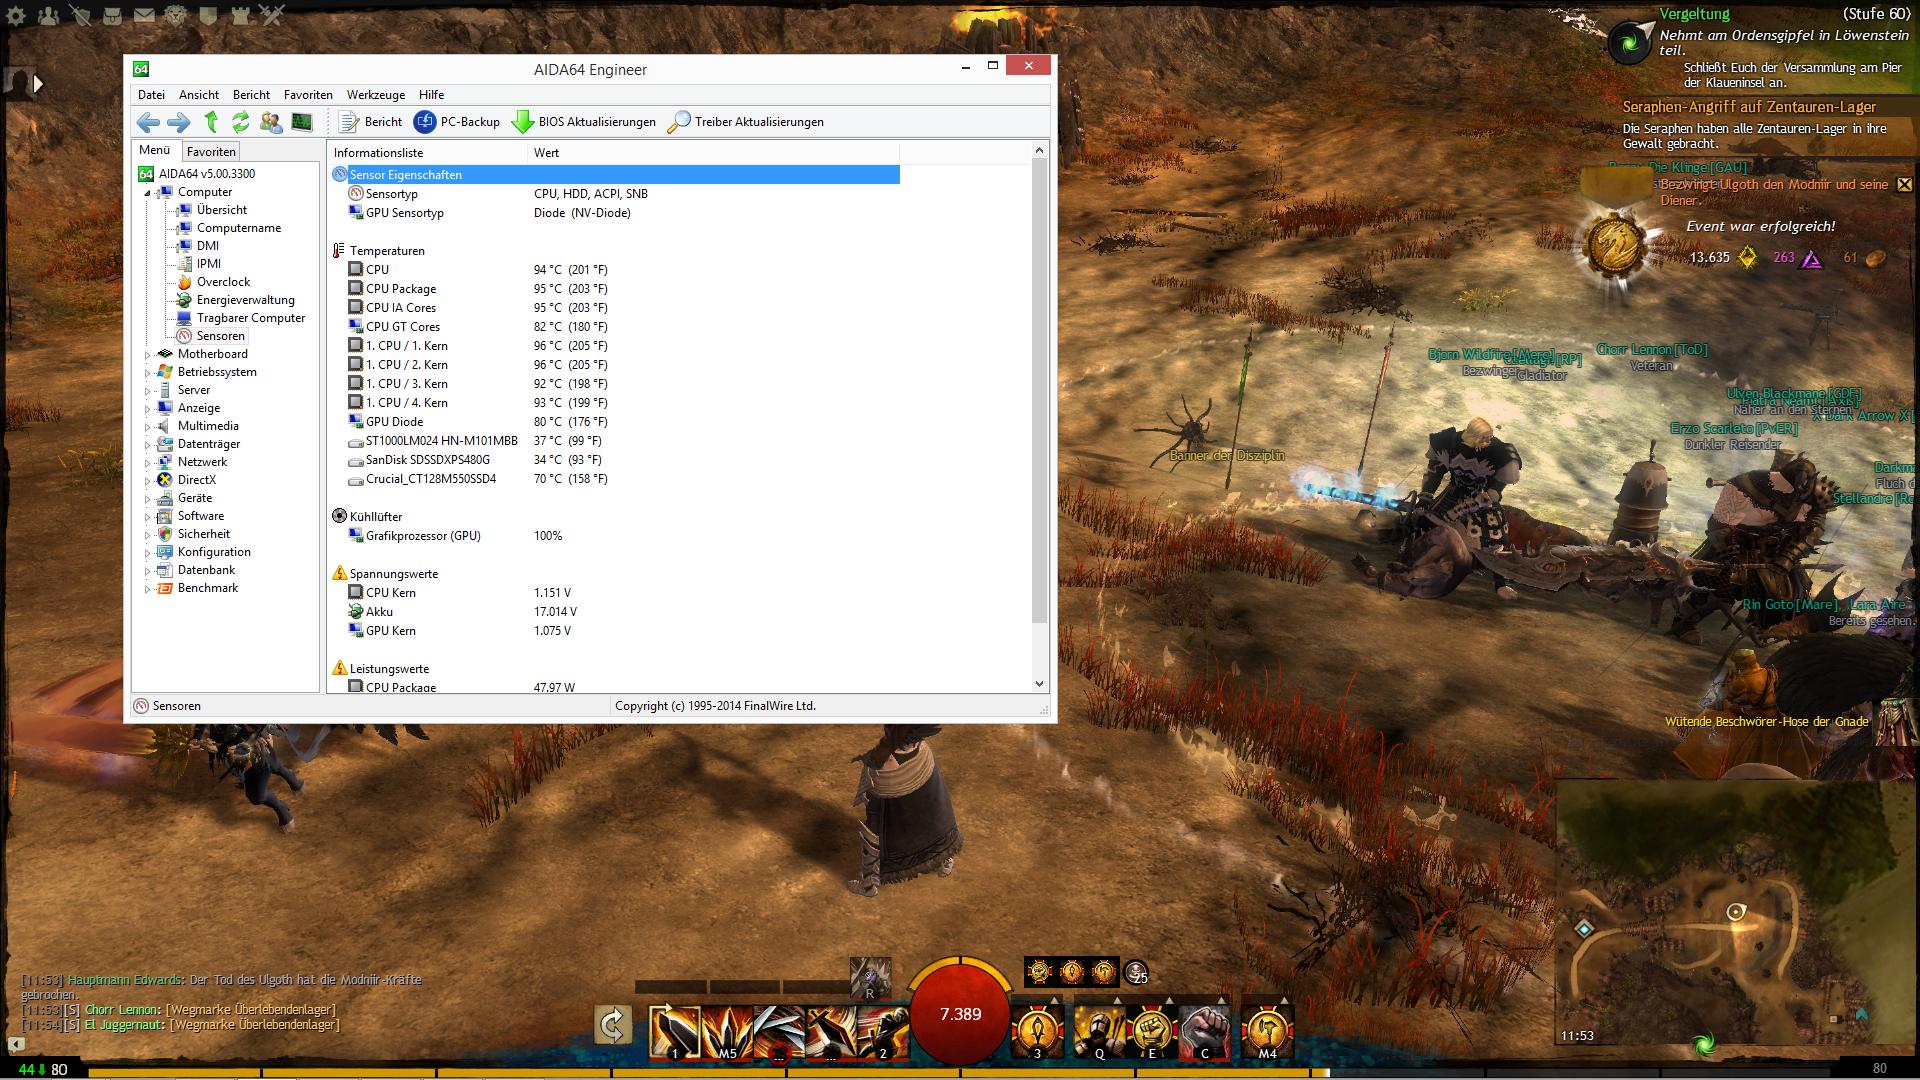Click the Informationsliste column header

(x=428, y=153)
